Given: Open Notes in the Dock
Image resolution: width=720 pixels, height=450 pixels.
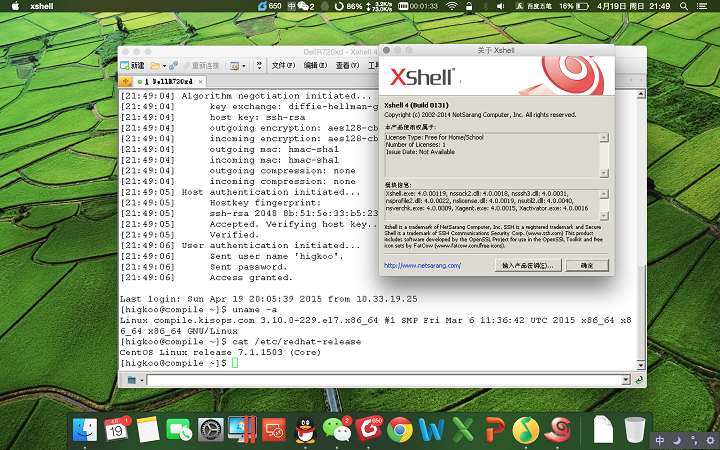Looking at the screenshot, I should coord(147,430).
